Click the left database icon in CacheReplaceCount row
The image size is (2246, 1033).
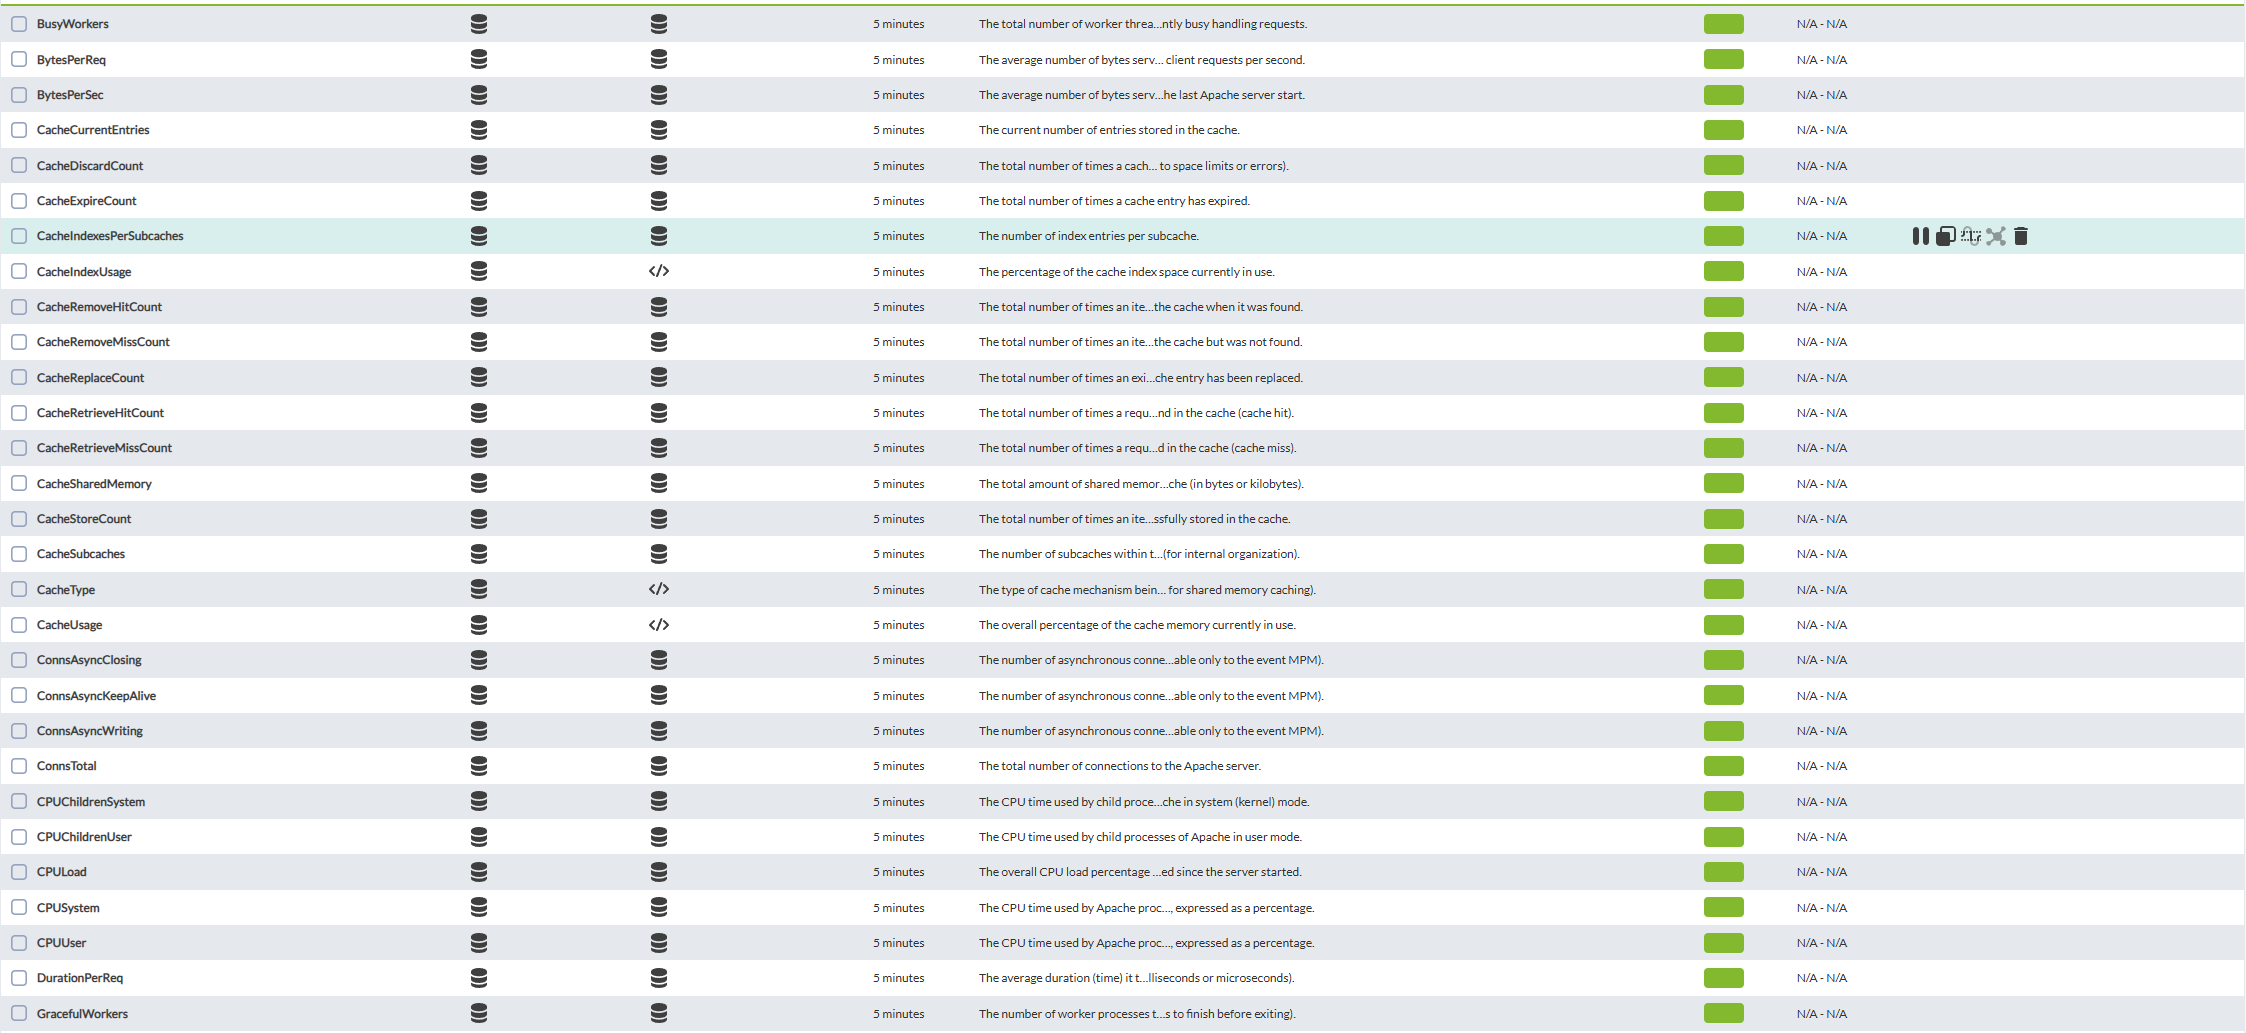click(x=479, y=377)
